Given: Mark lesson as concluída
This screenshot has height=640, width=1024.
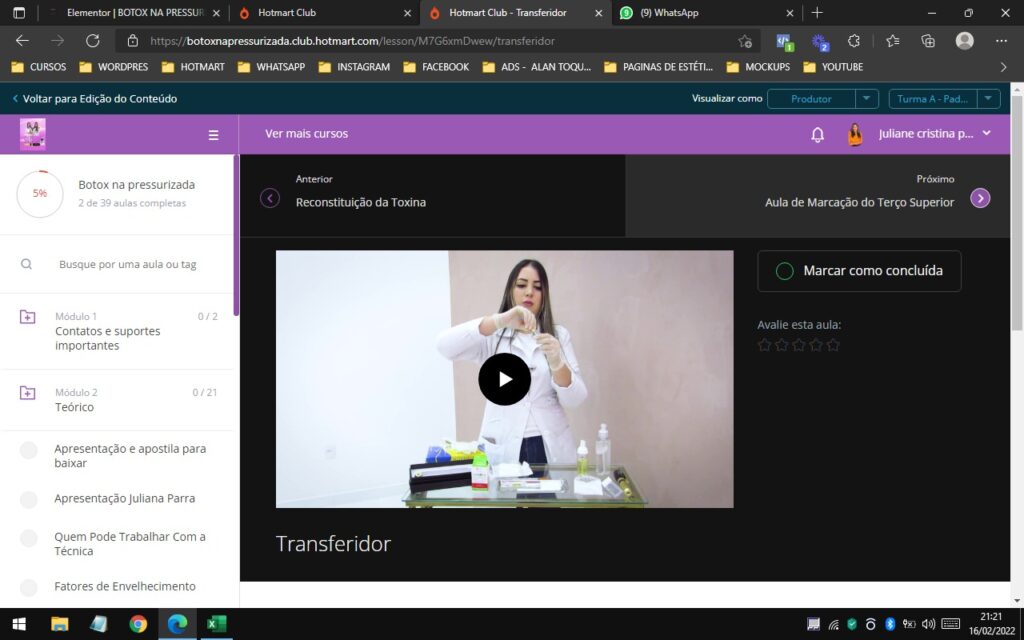Looking at the screenshot, I should (859, 271).
